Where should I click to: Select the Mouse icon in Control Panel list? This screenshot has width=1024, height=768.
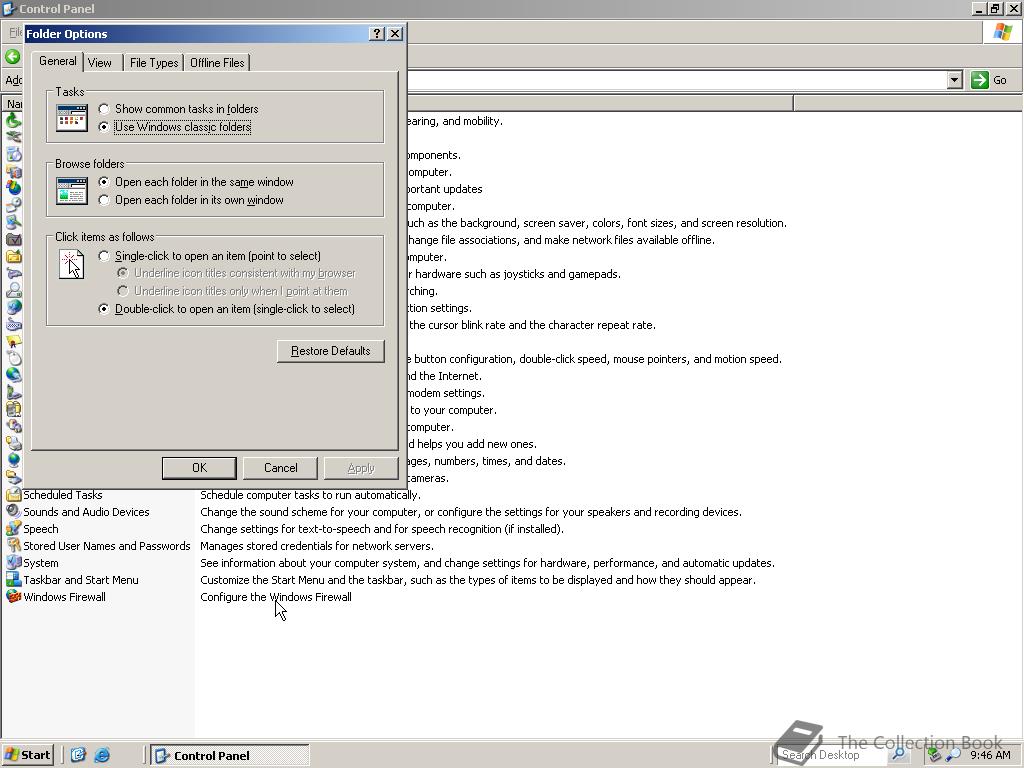click(13, 359)
